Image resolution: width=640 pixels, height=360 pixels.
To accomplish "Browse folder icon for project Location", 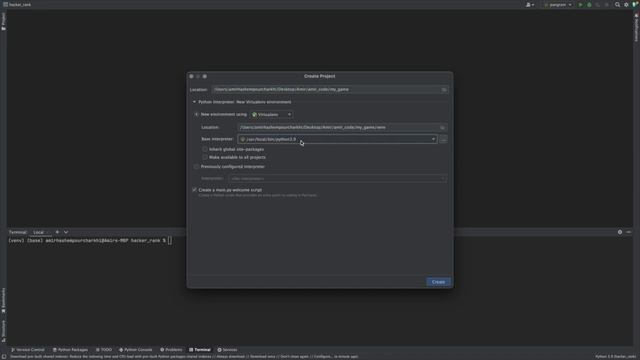I will point(444,90).
